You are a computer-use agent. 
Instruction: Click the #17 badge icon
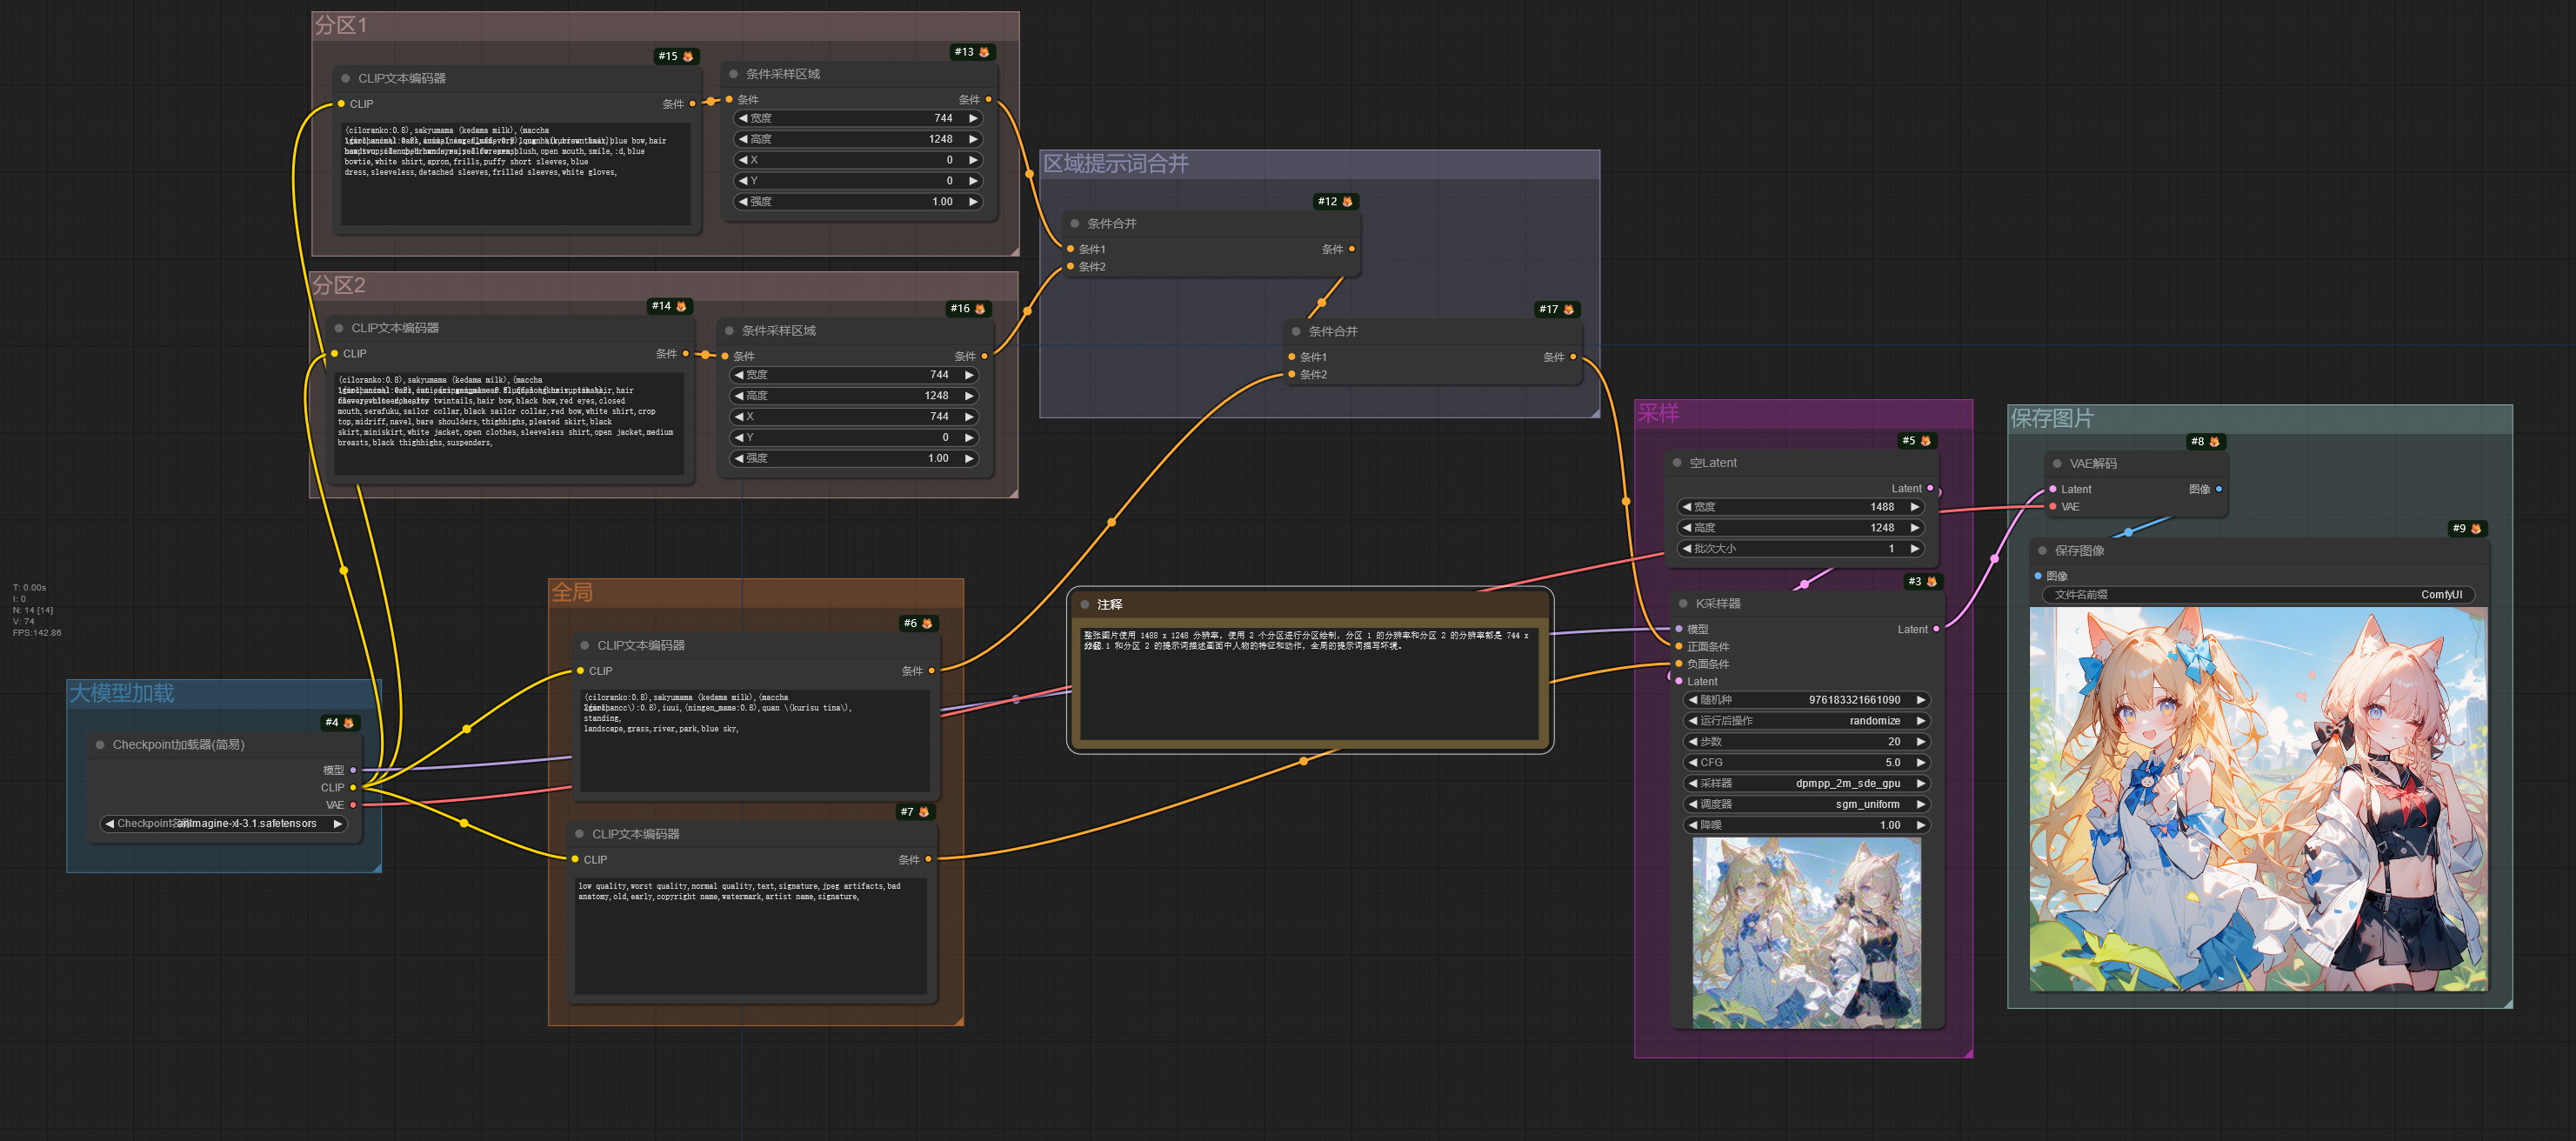[1567, 309]
